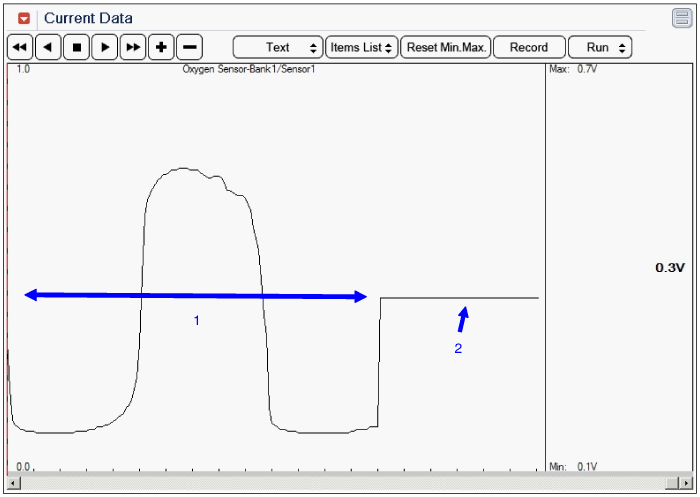Zoom in with the plus button
The height and width of the screenshot is (497, 700).
[161, 47]
